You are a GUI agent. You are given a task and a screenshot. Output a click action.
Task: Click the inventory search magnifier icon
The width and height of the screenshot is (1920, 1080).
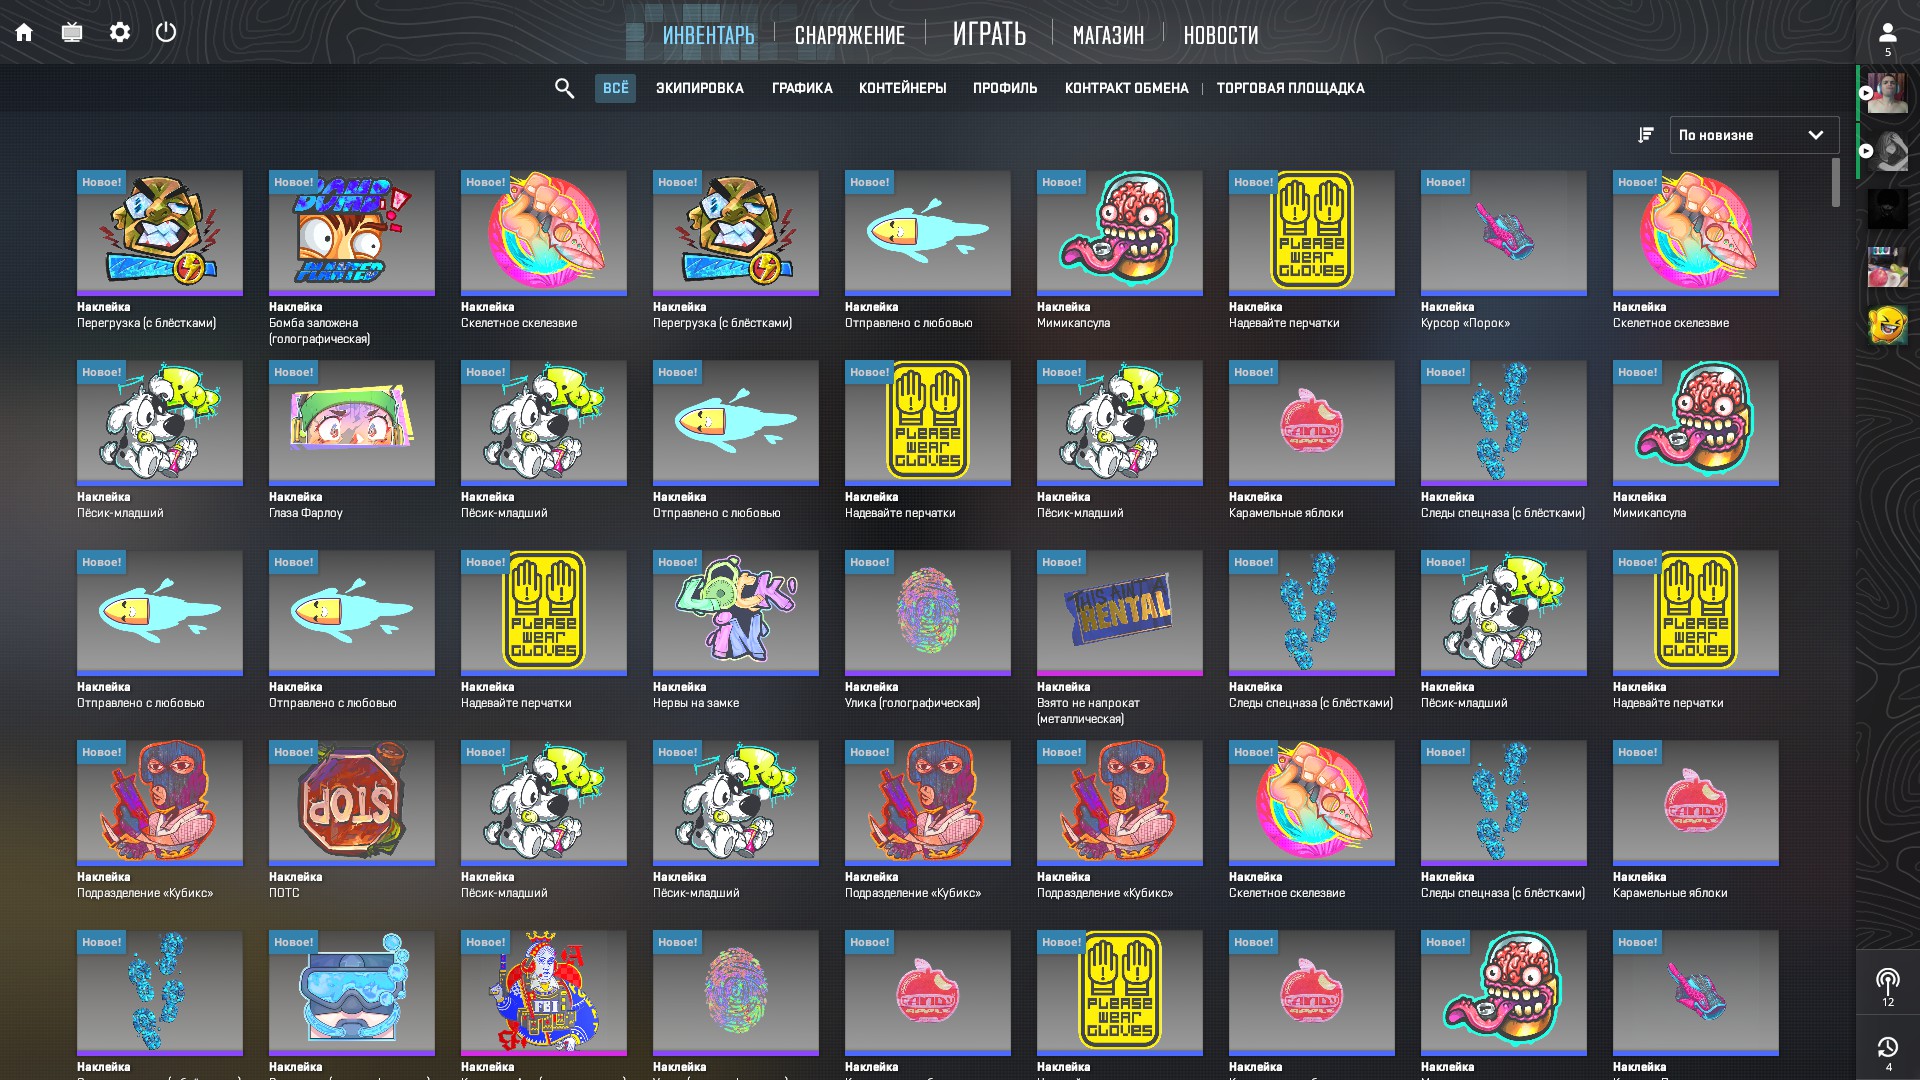tap(564, 88)
